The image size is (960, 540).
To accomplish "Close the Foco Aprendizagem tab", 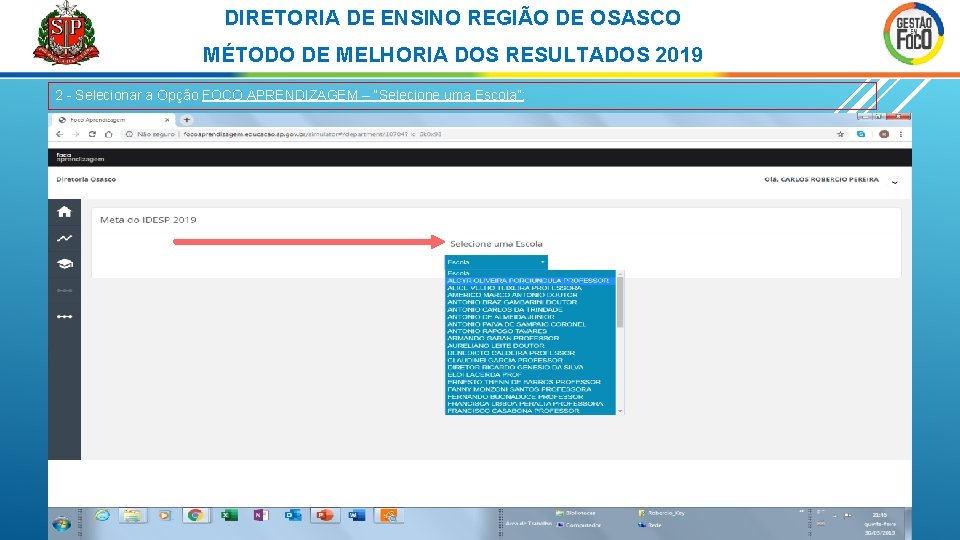I will click(x=167, y=120).
